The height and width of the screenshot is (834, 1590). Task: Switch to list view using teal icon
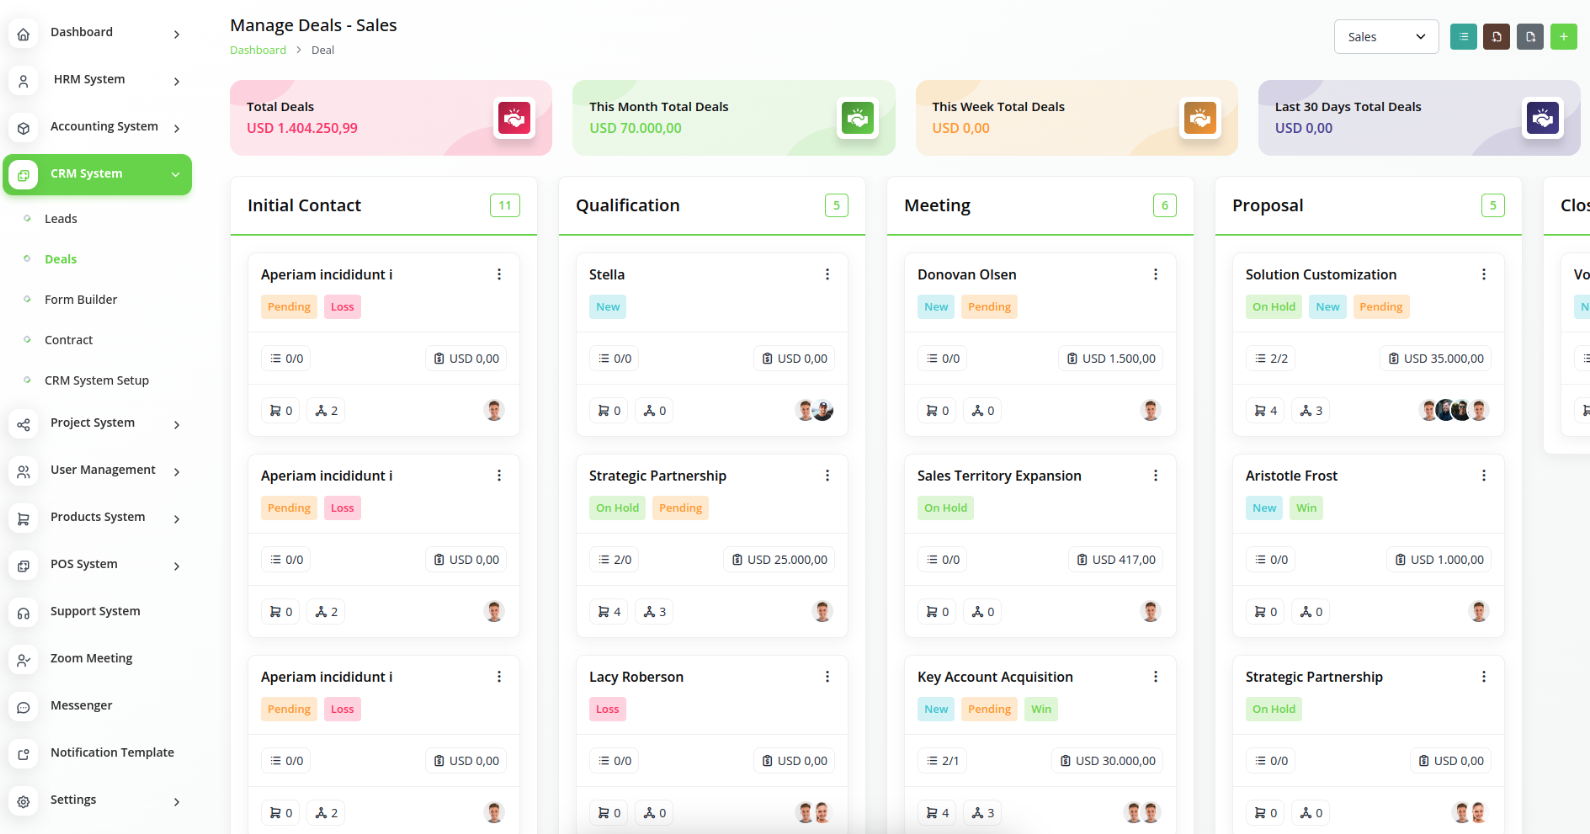(1463, 37)
